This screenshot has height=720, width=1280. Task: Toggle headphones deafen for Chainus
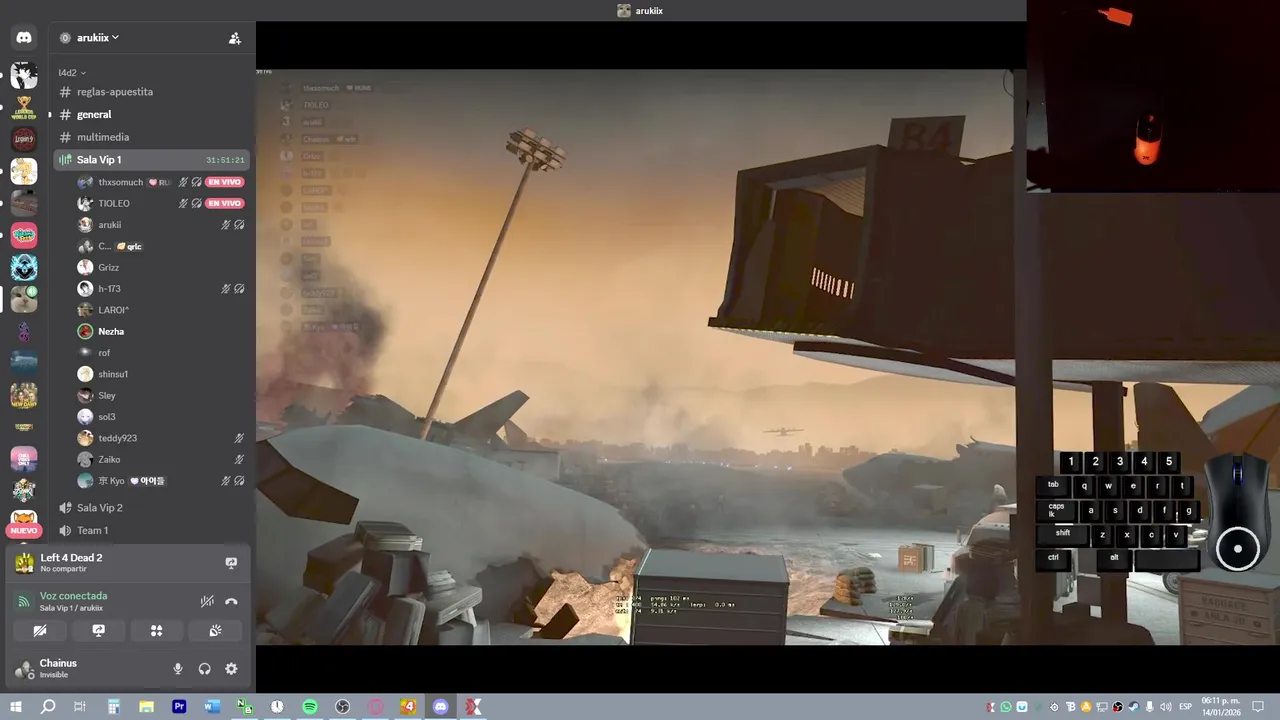pos(204,669)
